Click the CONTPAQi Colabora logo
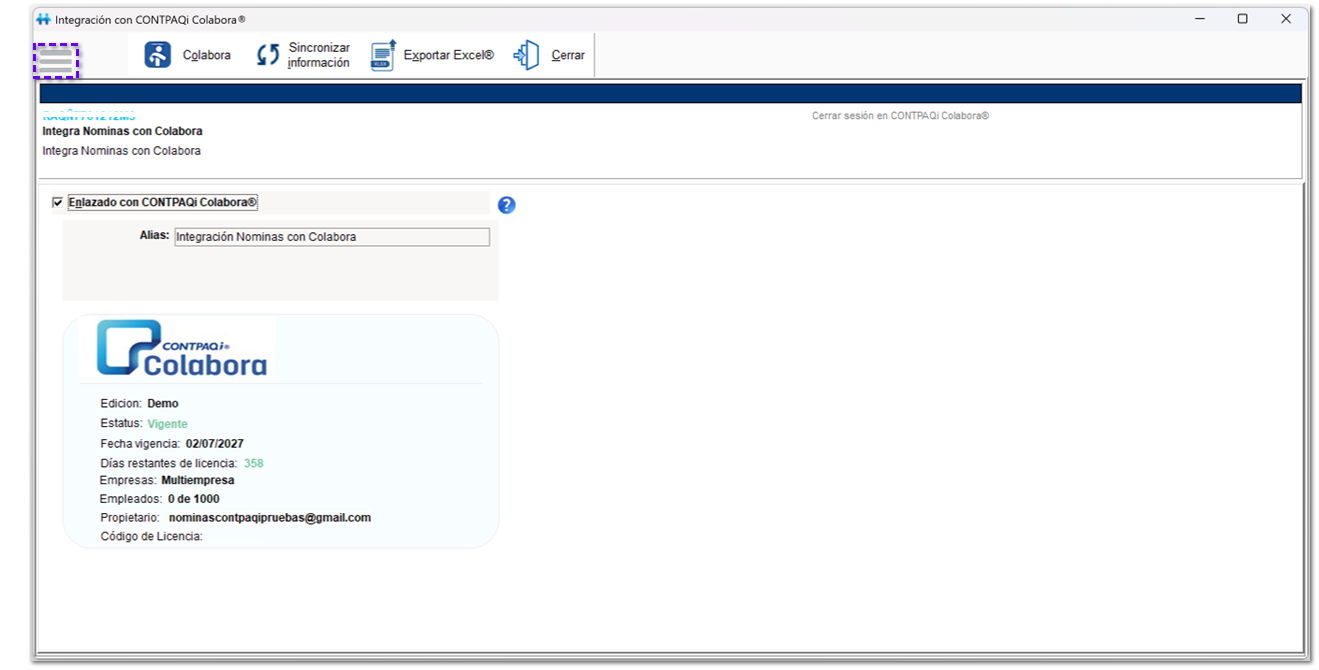 pyautogui.click(x=181, y=348)
